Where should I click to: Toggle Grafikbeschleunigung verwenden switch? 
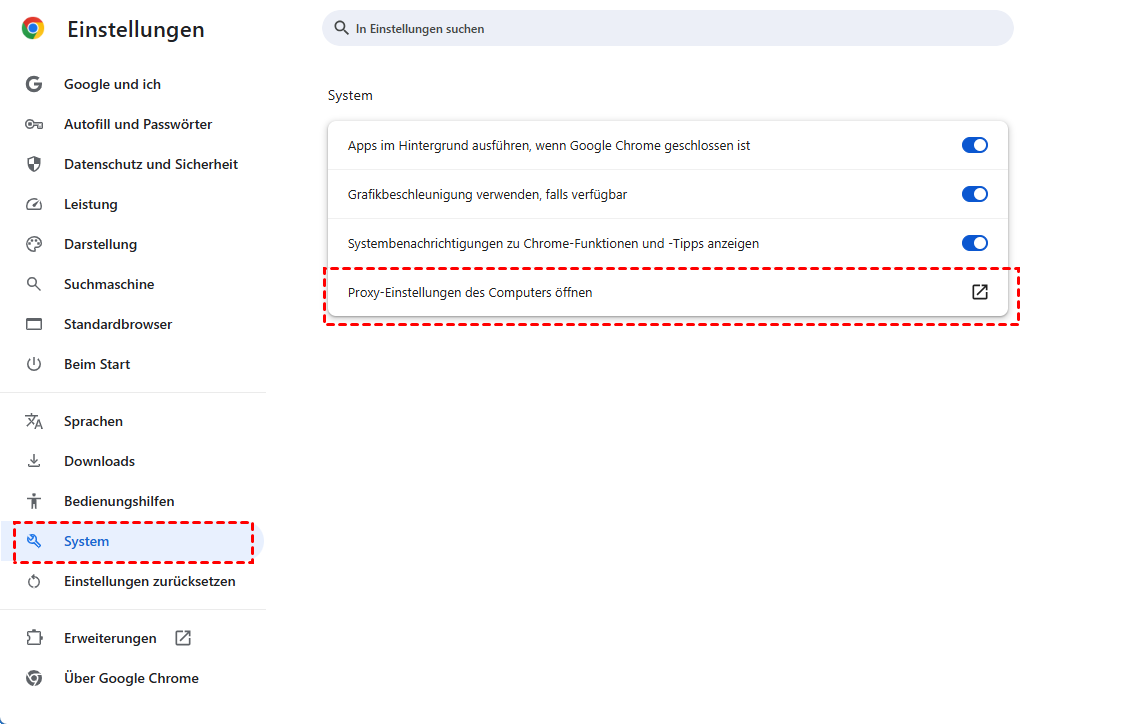[x=974, y=194]
